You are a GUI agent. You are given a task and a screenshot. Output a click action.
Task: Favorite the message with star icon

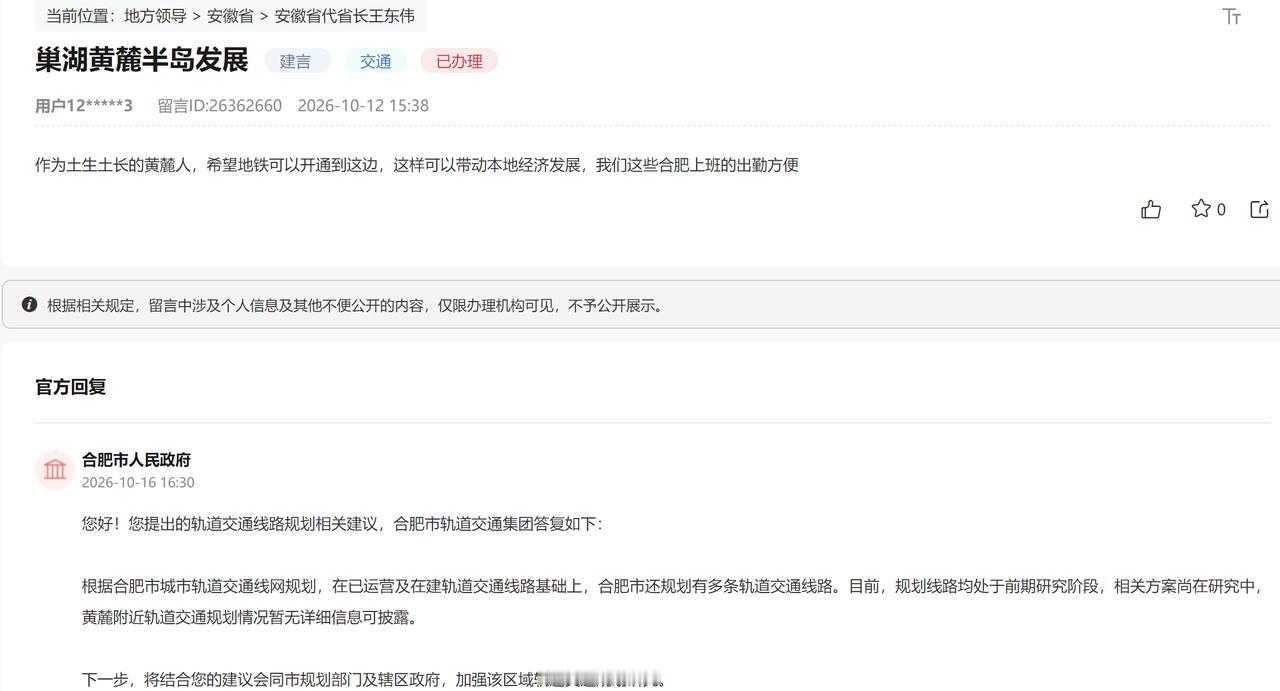1201,208
